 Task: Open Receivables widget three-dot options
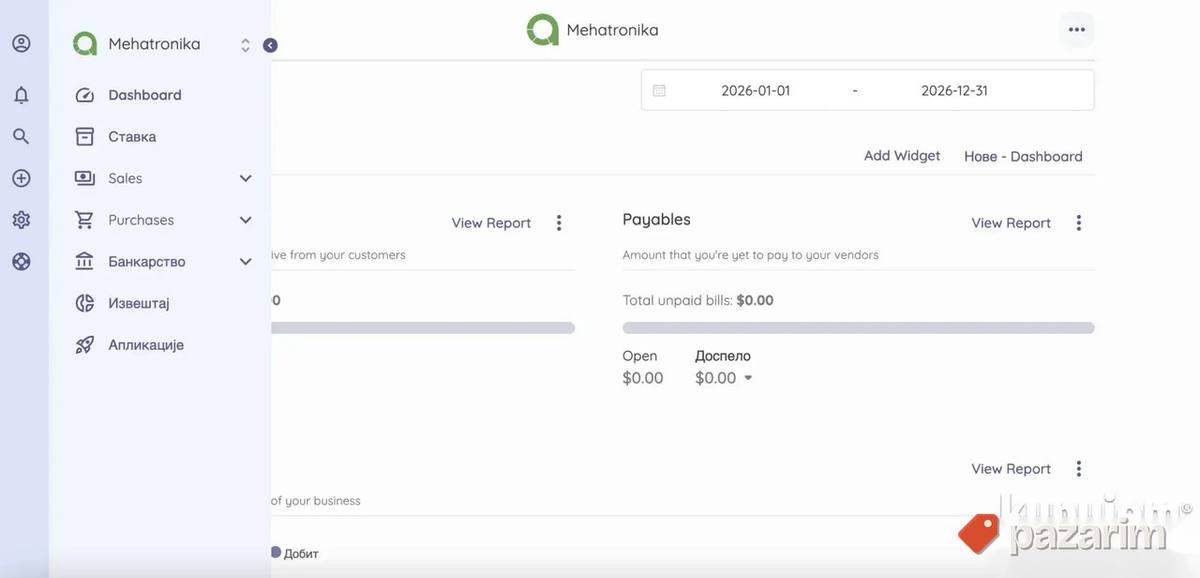point(559,223)
